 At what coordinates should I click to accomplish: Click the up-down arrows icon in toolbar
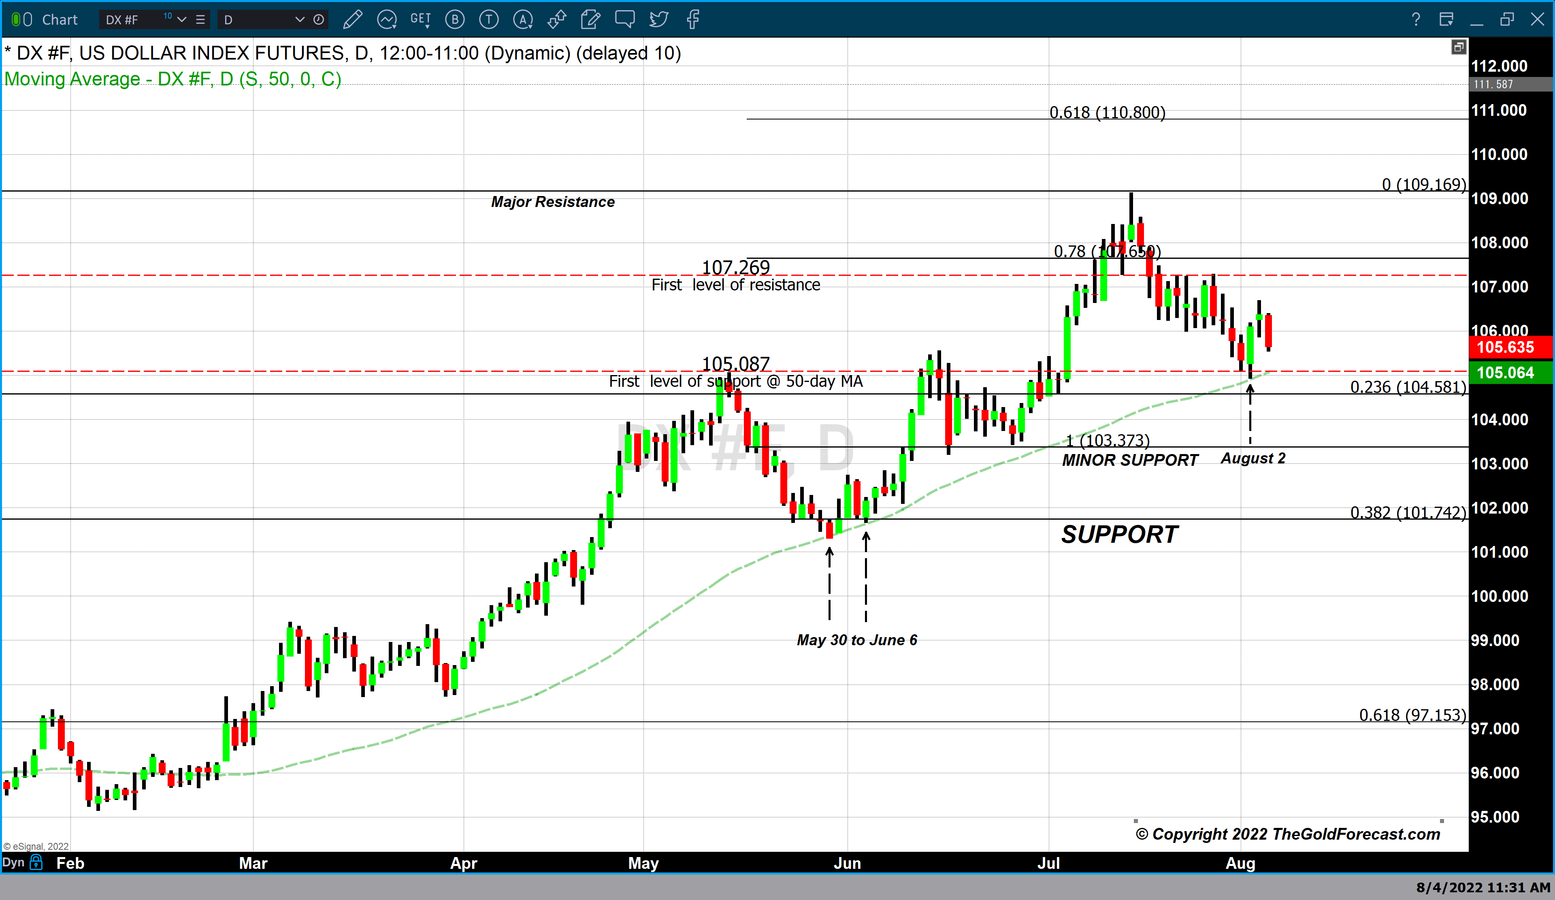click(x=557, y=19)
